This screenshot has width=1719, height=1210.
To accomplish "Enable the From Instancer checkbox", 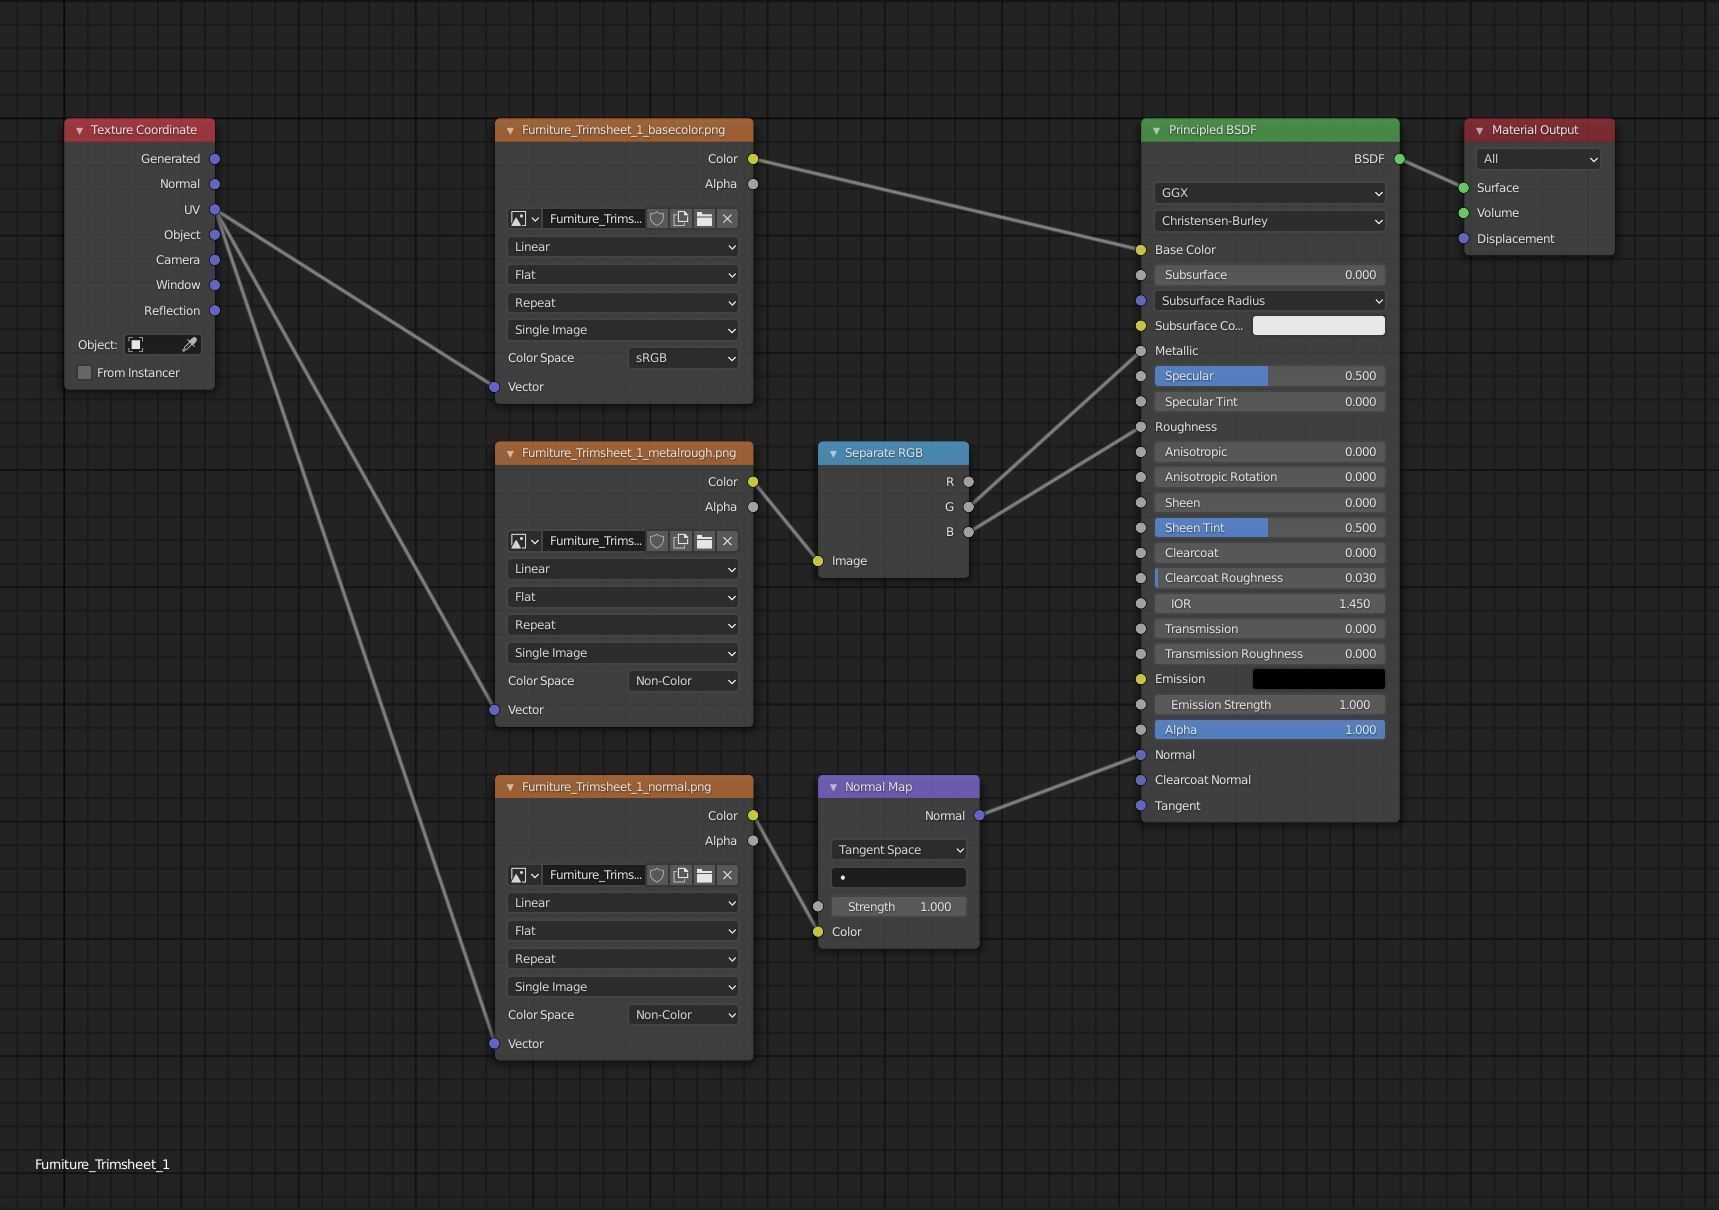I will coord(85,373).
